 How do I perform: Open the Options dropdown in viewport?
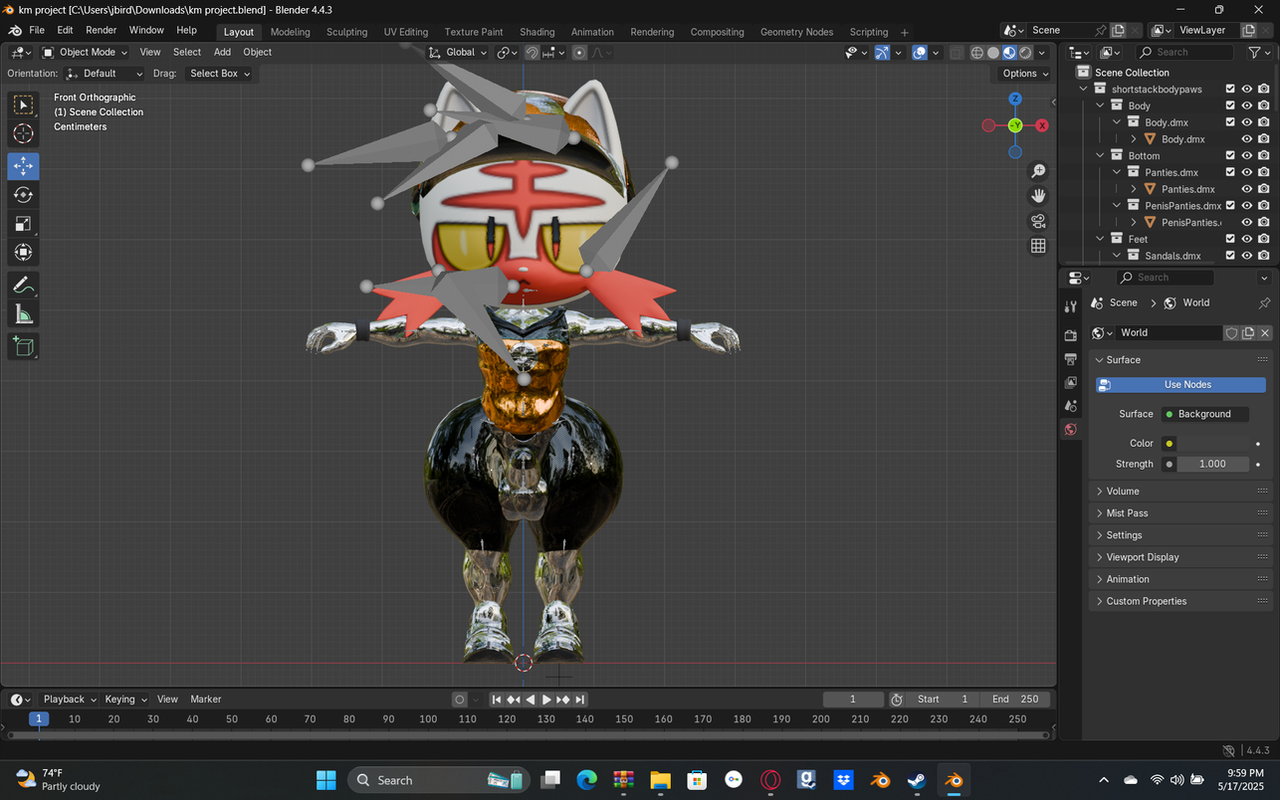tap(1026, 73)
